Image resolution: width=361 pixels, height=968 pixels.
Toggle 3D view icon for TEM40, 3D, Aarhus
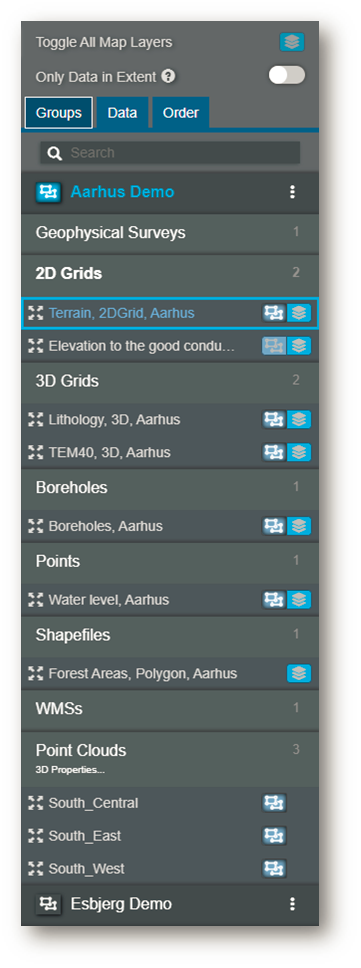coord(273,453)
